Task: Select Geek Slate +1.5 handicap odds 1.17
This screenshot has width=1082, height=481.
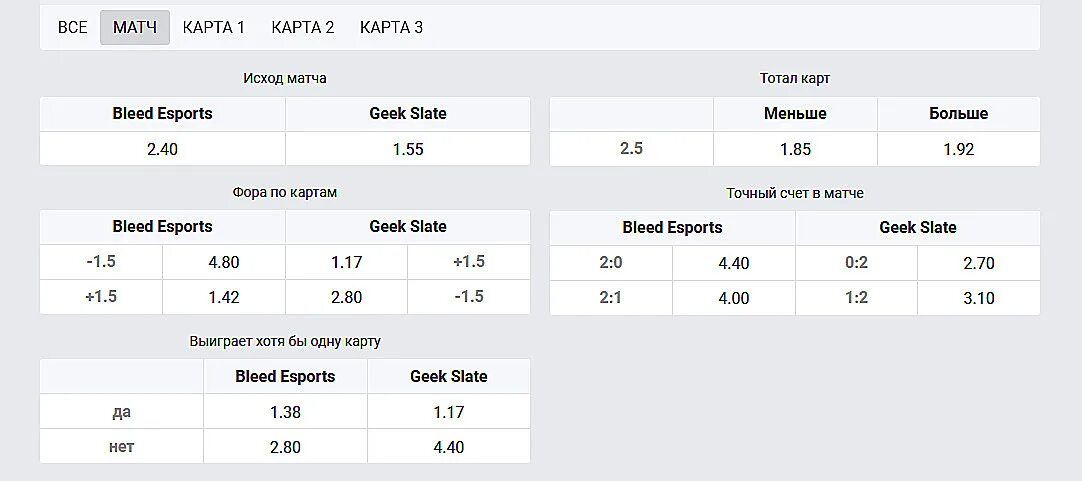Action: pos(346,262)
